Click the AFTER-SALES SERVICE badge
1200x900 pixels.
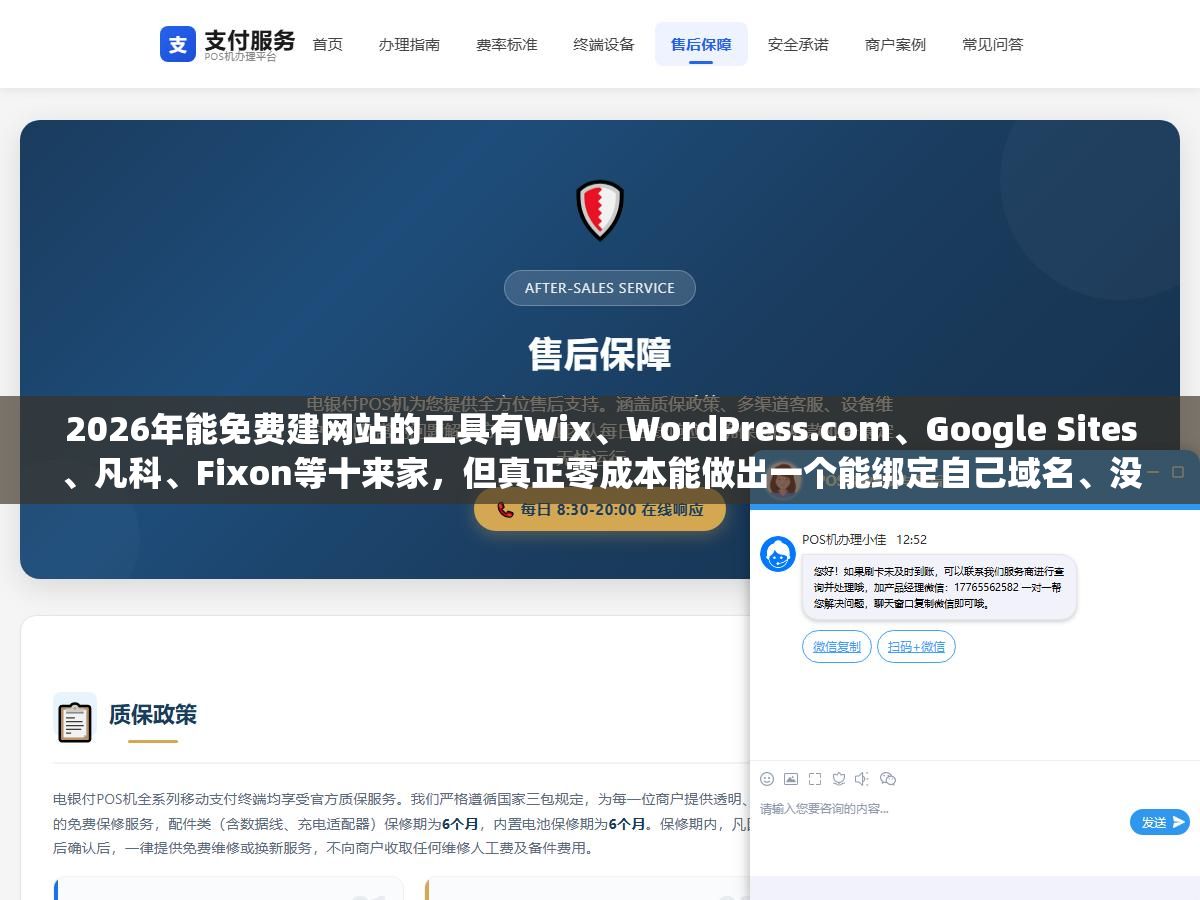[600, 288]
